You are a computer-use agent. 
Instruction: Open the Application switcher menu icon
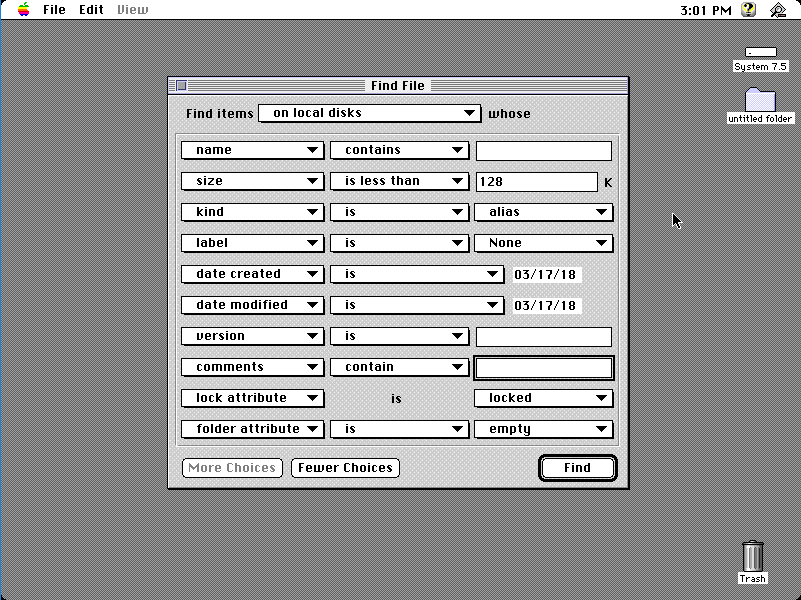[778, 10]
